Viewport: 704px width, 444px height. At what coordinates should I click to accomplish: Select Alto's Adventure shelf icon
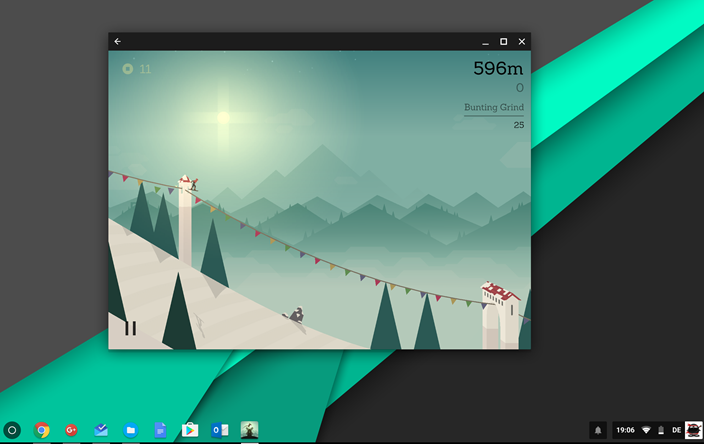click(x=249, y=430)
